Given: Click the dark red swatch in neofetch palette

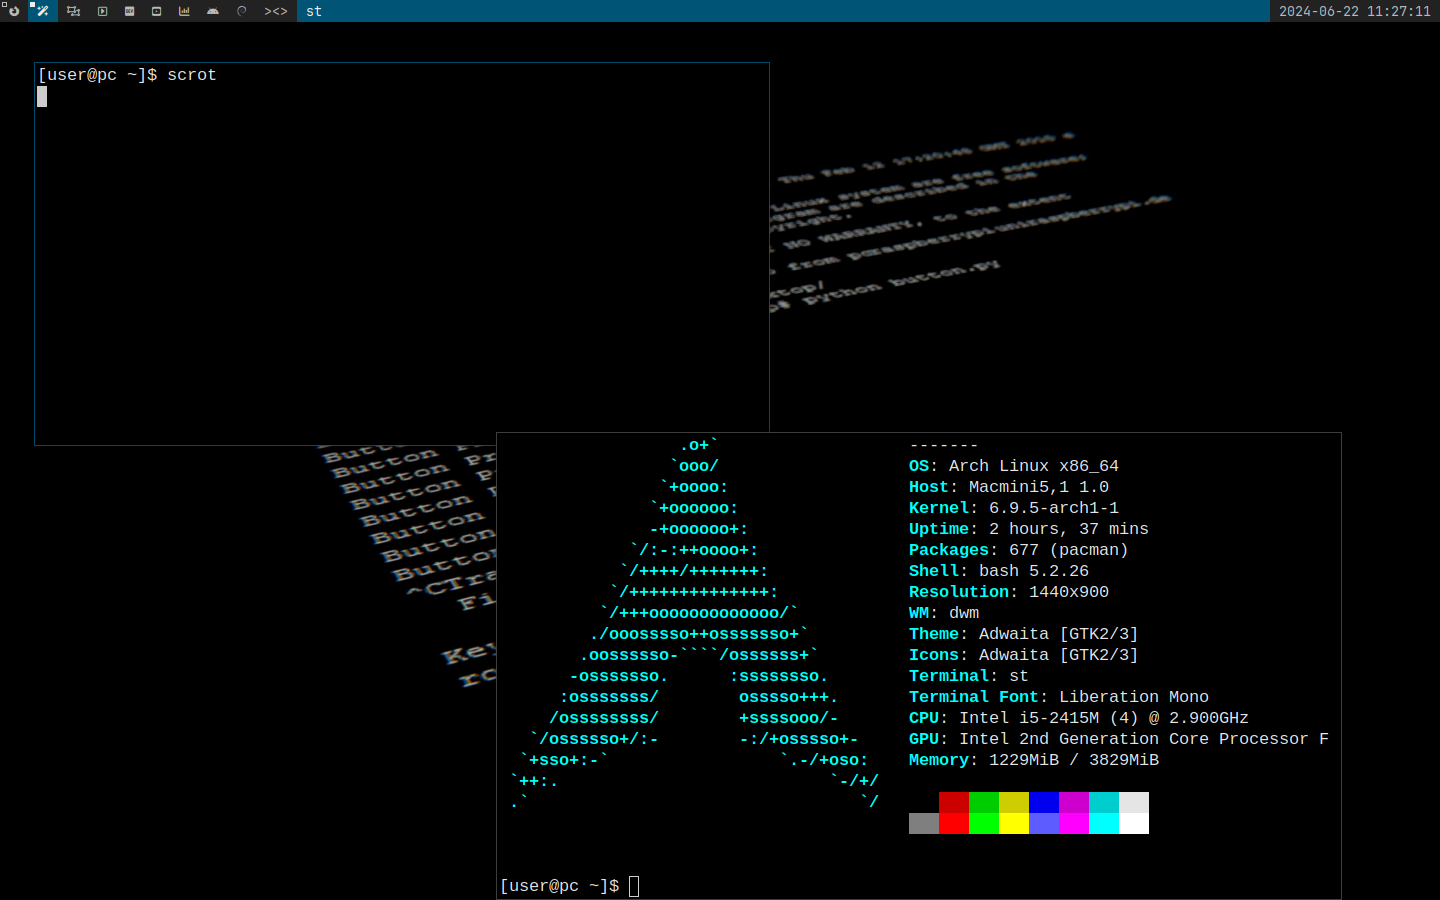Looking at the screenshot, I should pos(954,802).
